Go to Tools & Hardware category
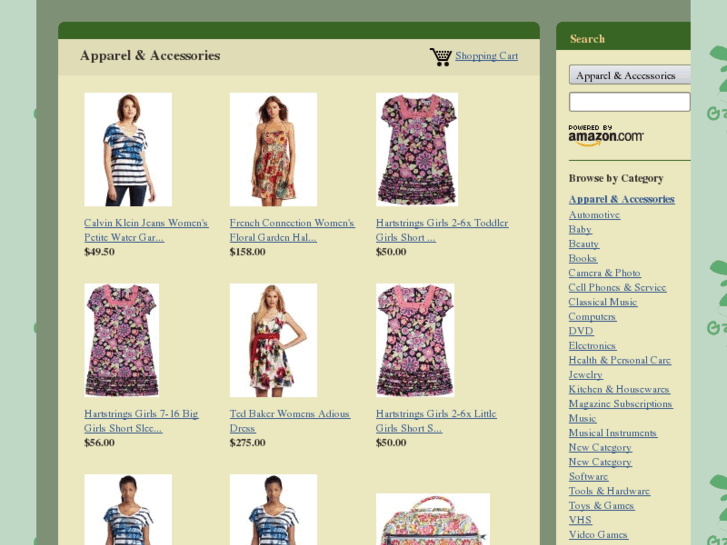The width and height of the screenshot is (727, 545). tap(609, 491)
